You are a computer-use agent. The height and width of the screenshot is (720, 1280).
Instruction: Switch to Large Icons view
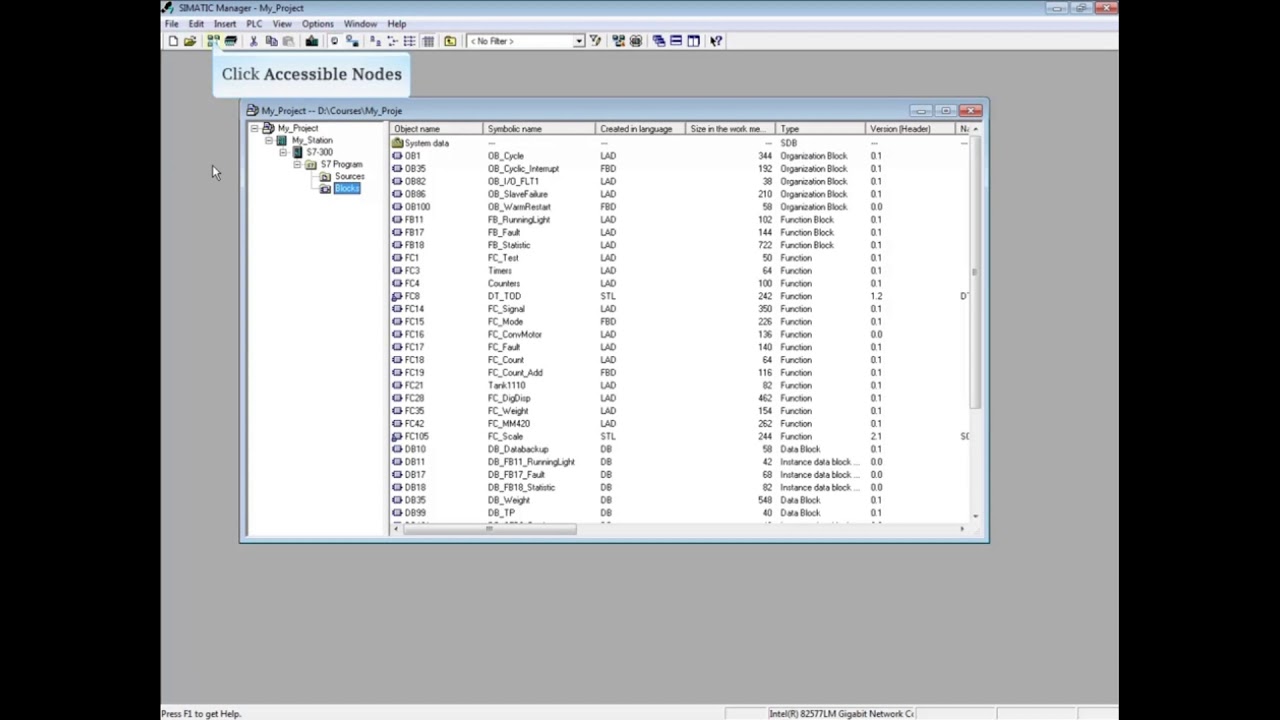tap(375, 41)
